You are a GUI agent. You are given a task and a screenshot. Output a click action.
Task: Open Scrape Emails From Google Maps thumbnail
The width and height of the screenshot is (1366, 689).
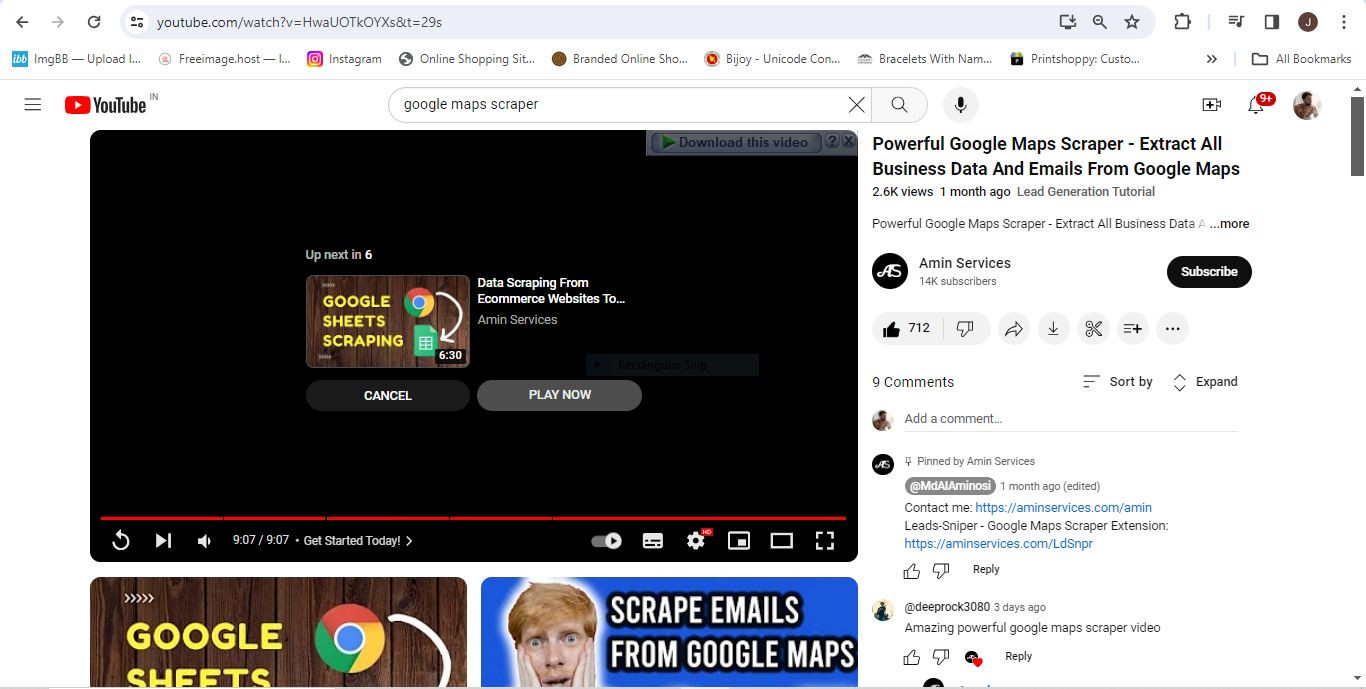coord(669,632)
